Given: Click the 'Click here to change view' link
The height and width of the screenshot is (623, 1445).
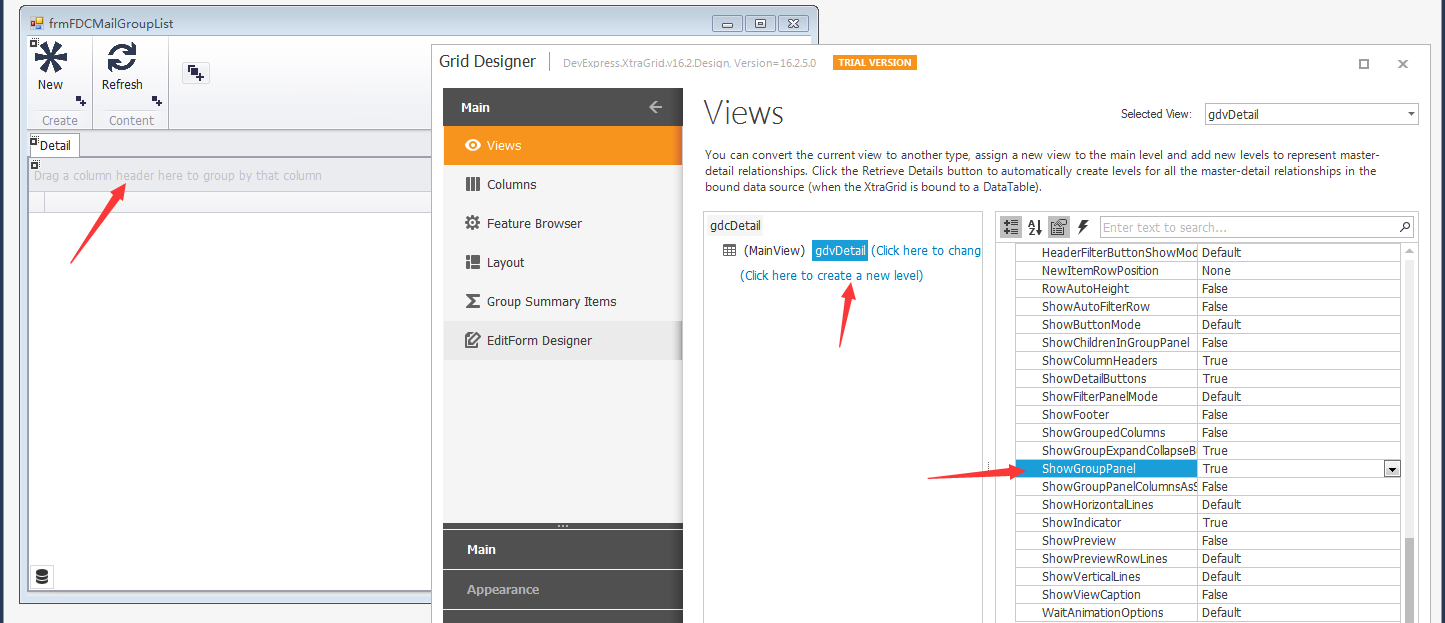Looking at the screenshot, I should 926,250.
